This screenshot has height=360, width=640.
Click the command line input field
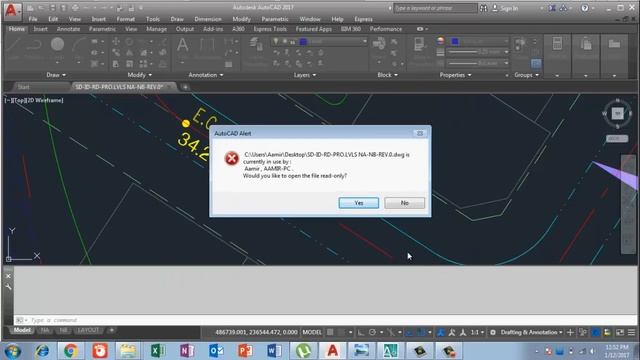click(x=324, y=320)
